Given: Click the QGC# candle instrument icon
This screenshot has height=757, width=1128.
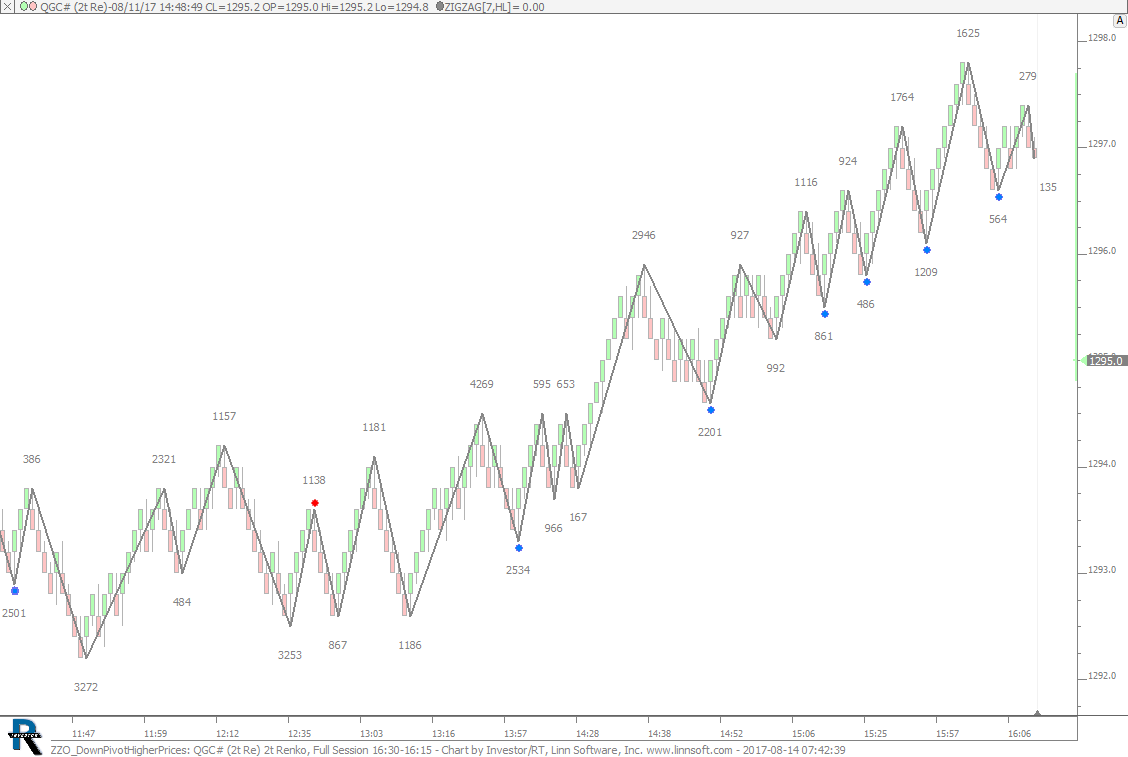Looking at the screenshot, I should [28, 6].
